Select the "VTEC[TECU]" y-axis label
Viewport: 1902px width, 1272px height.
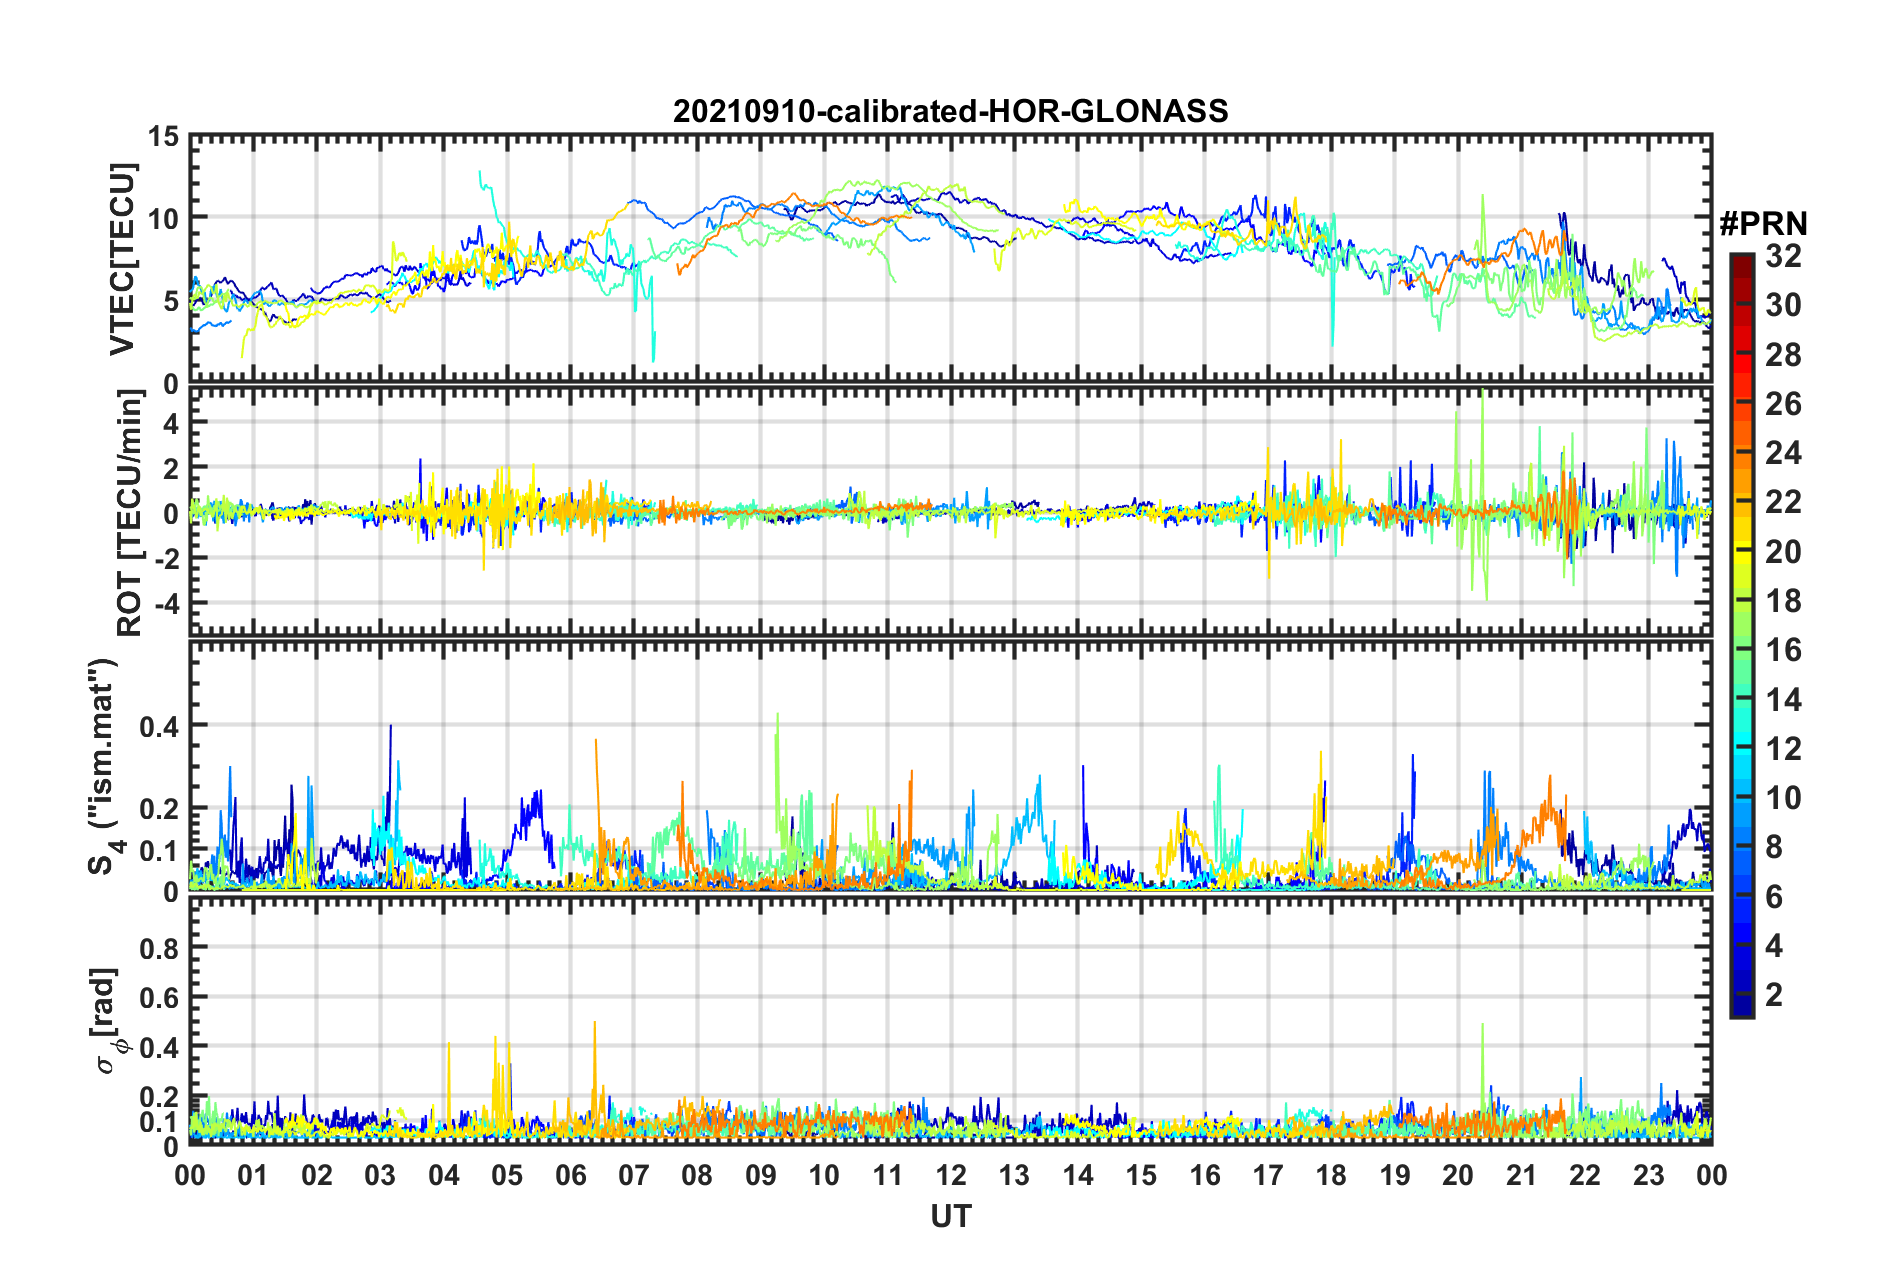pyautogui.click(x=122, y=259)
